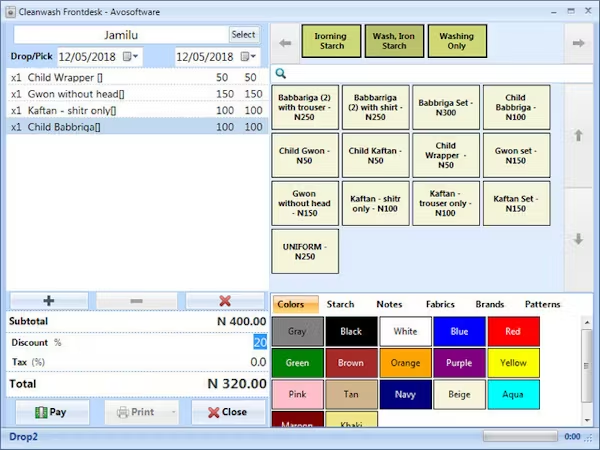
Task: Select the Washing Only service type
Action: 457,41
